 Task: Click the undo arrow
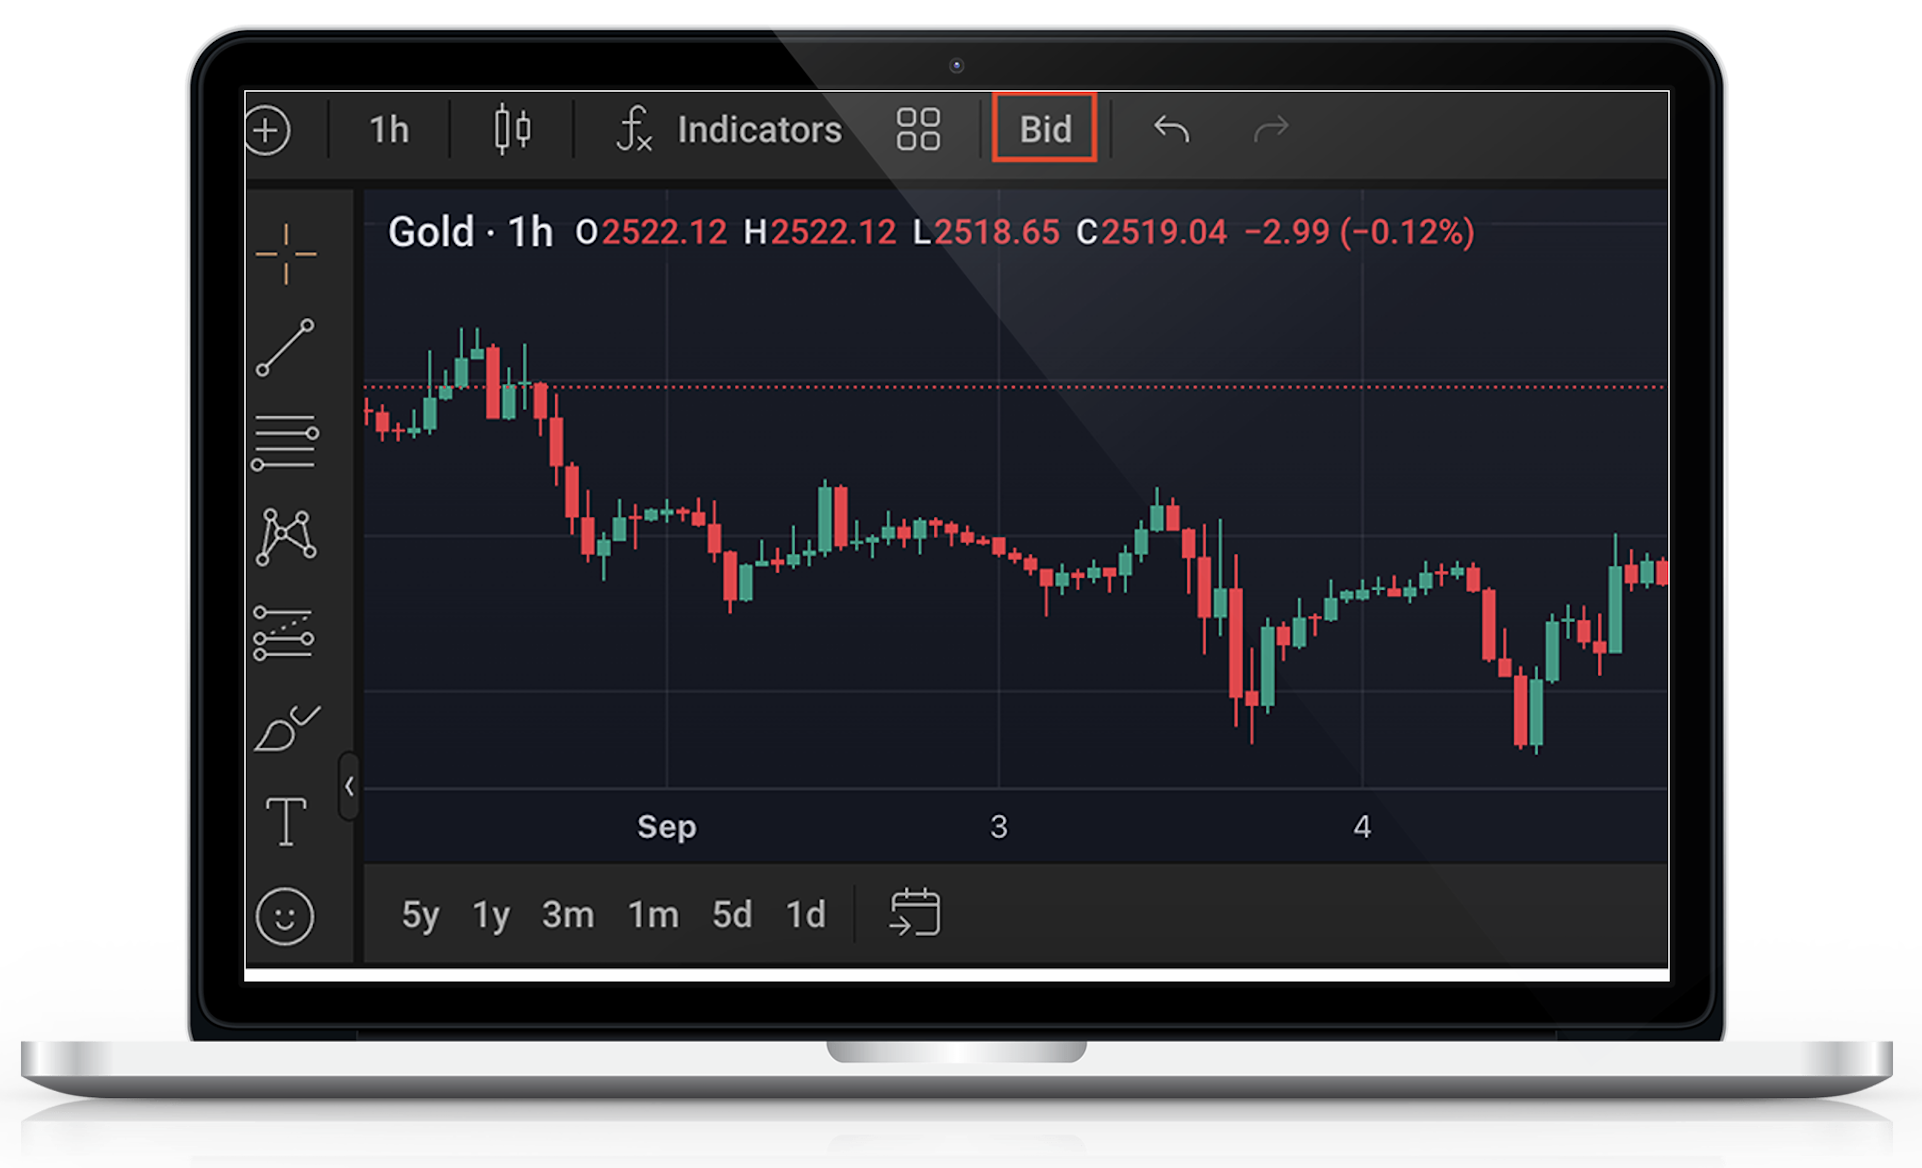pyautogui.click(x=1171, y=130)
